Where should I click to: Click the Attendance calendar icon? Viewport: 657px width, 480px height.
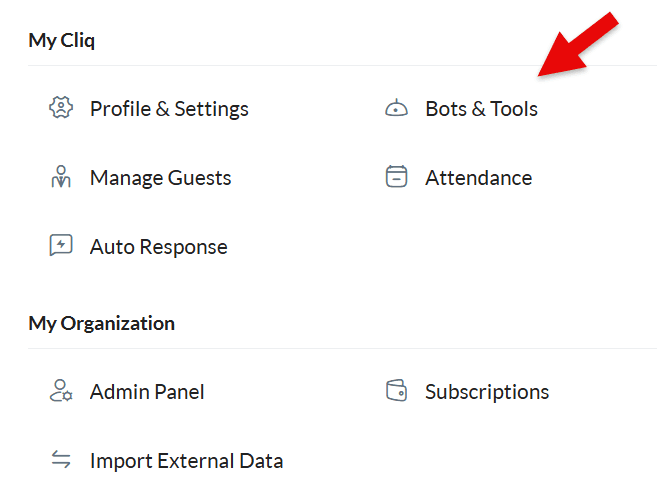(396, 177)
